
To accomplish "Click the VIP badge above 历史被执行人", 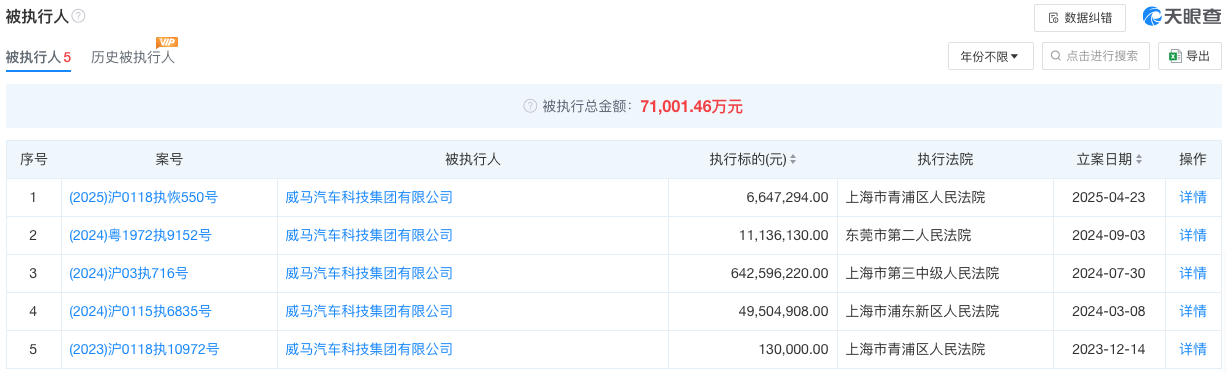I will tap(167, 42).
